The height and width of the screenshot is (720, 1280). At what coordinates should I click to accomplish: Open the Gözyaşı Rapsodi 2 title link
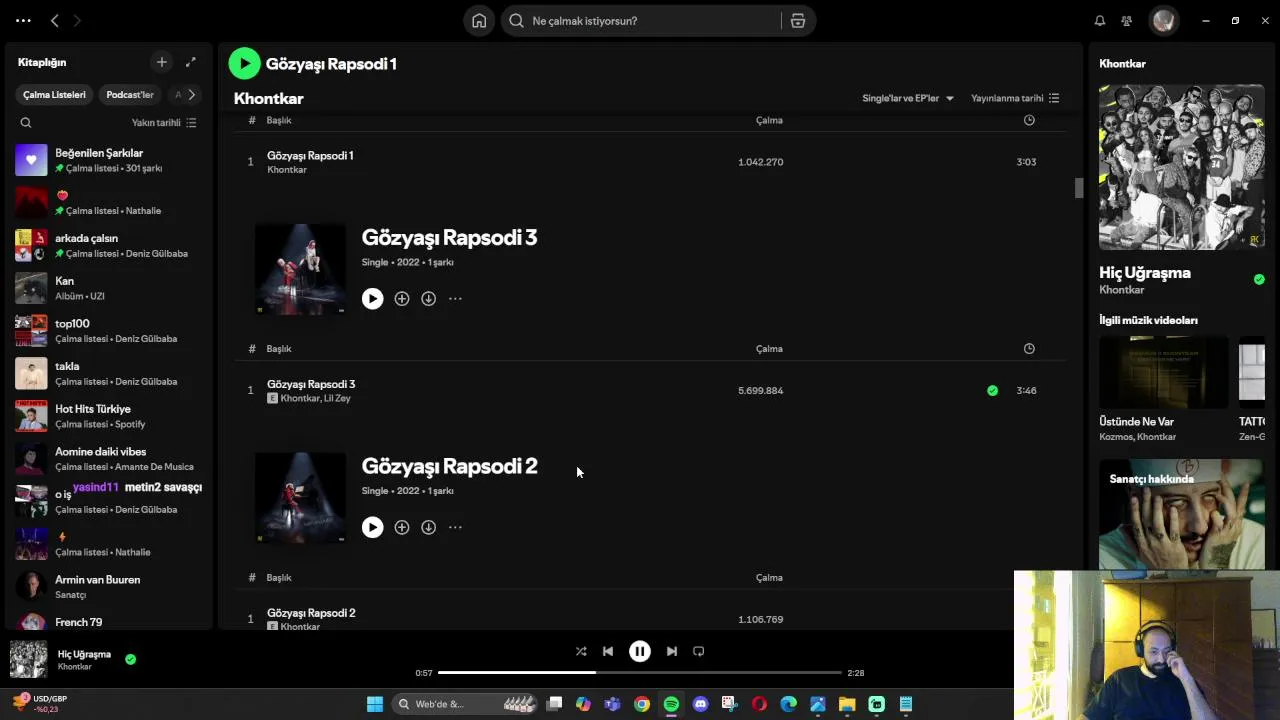click(x=449, y=466)
